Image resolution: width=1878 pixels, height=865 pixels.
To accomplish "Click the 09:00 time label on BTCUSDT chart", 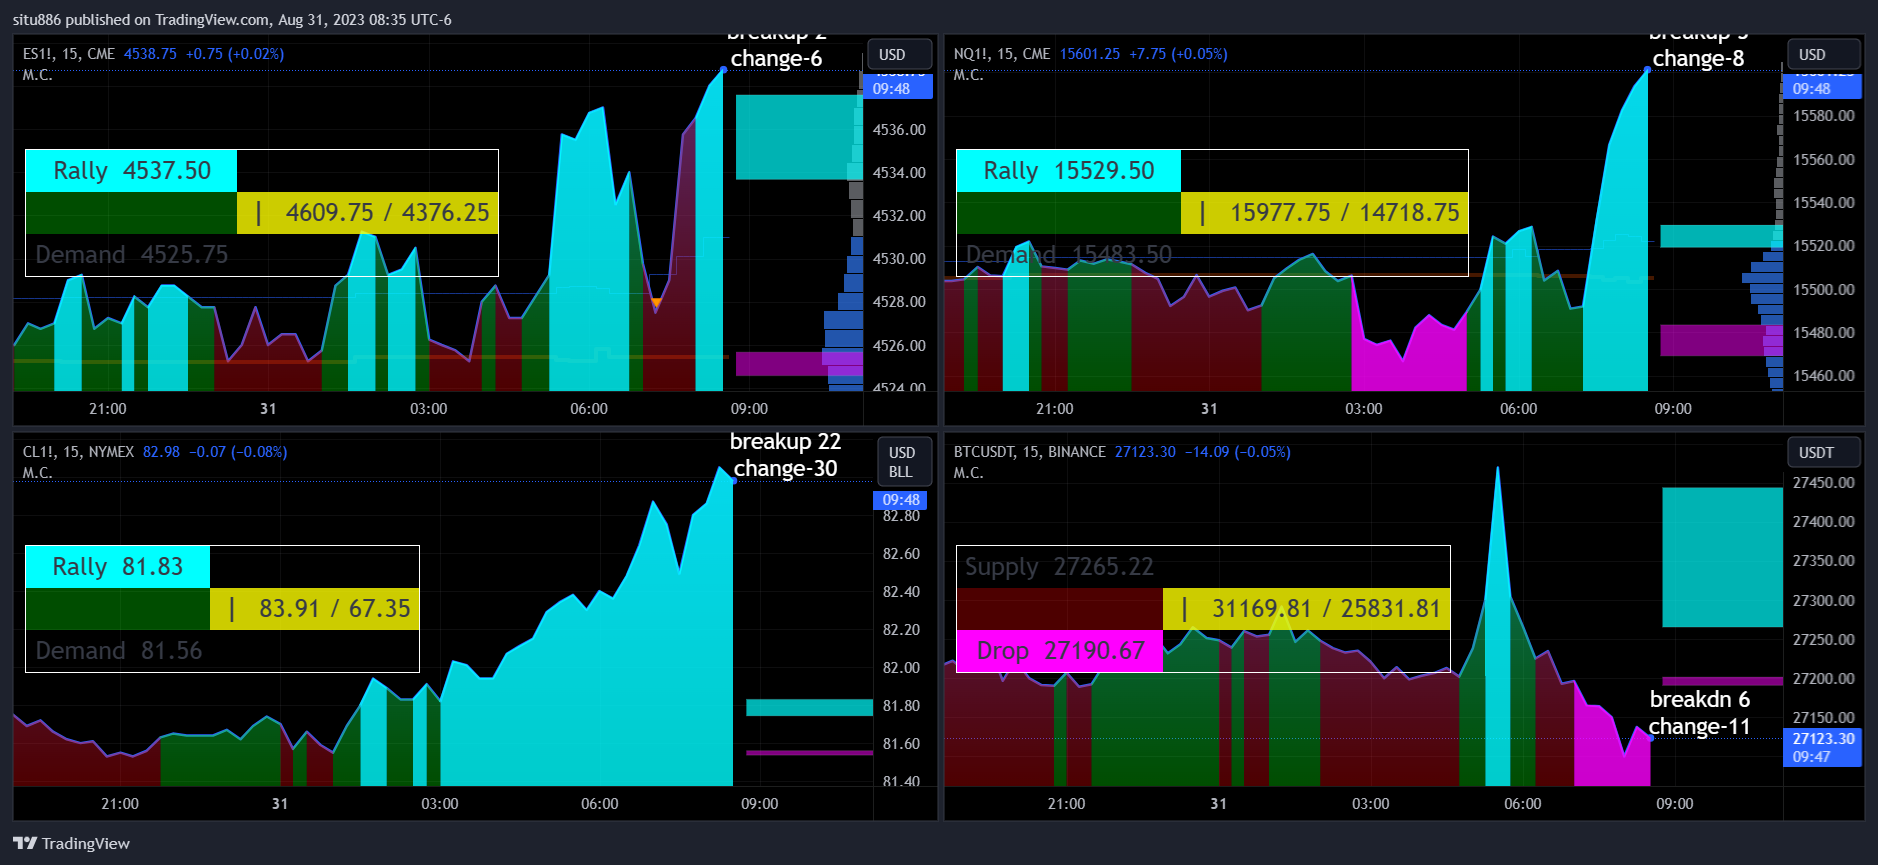I will tap(1675, 804).
